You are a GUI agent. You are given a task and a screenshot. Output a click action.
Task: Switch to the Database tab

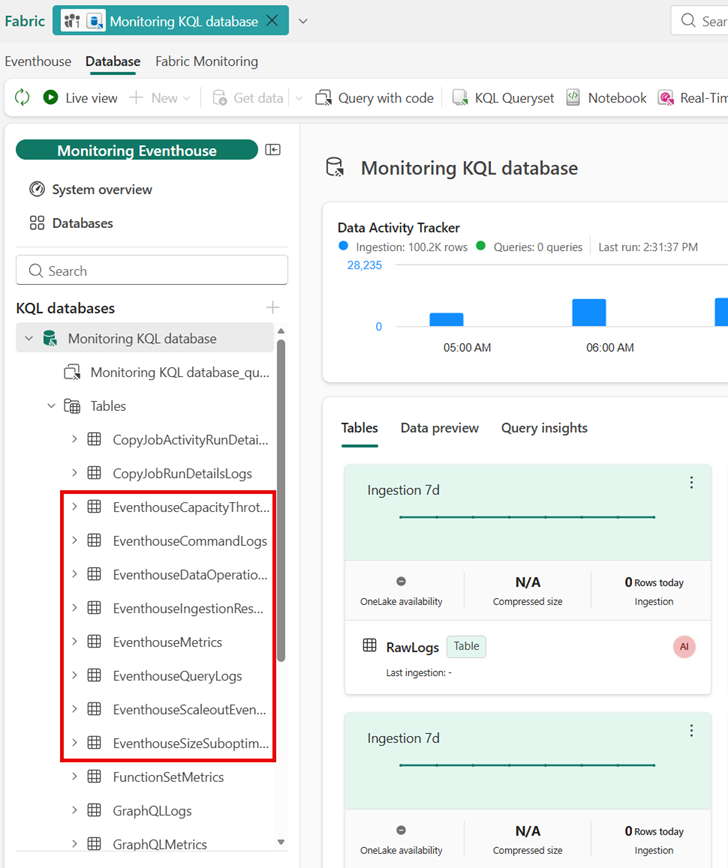click(x=113, y=61)
